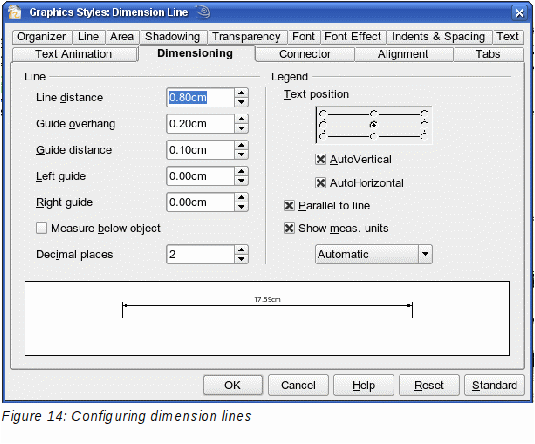Switch to the Organizer tab
535x444 pixels.
click(x=42, y=37)
